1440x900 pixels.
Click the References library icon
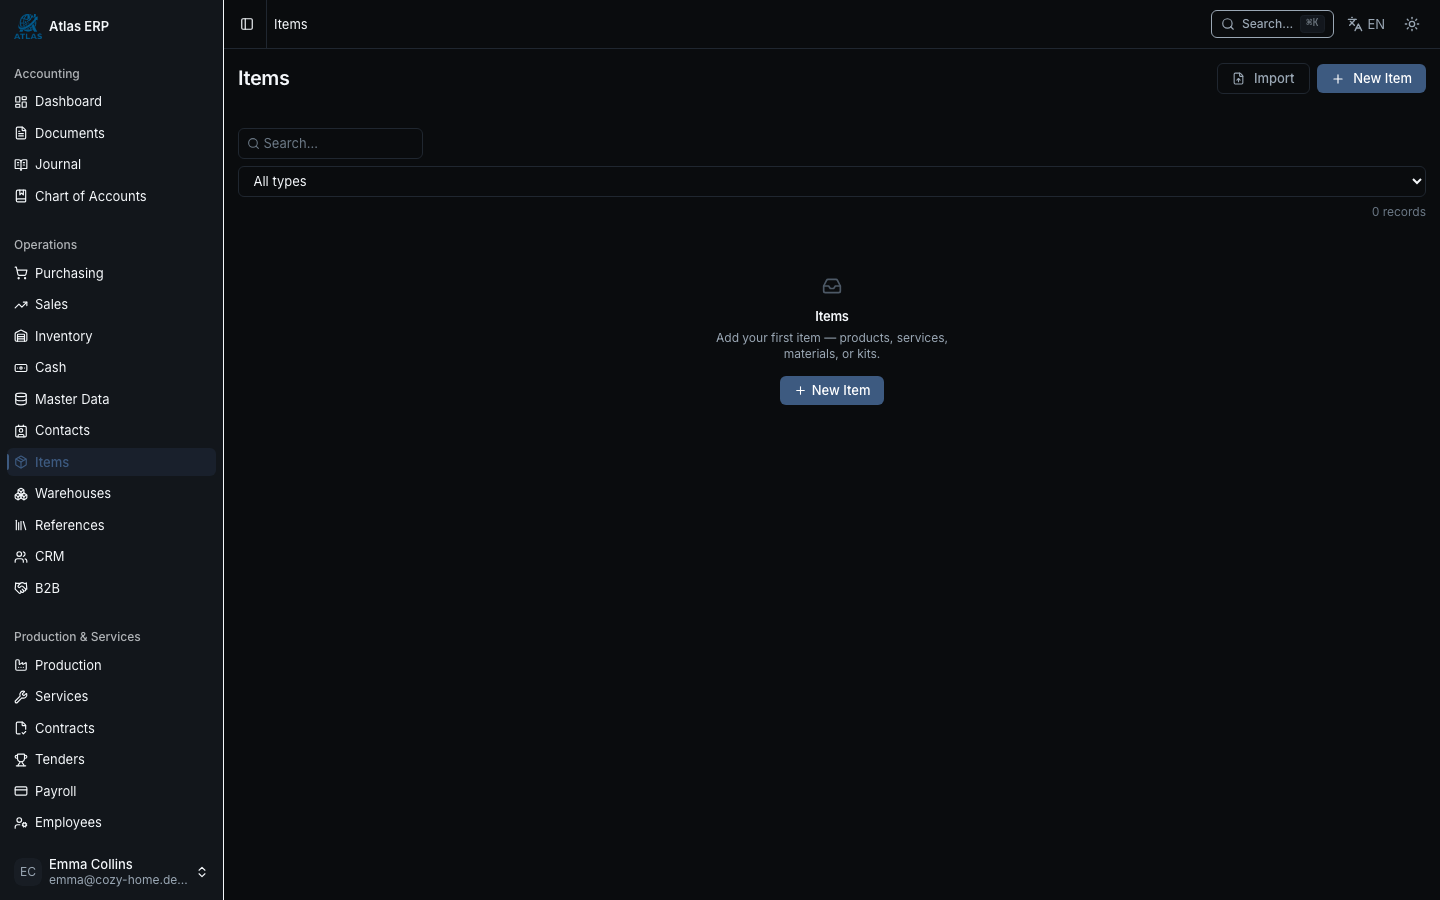pyautogui.click(x=21, y=525)
